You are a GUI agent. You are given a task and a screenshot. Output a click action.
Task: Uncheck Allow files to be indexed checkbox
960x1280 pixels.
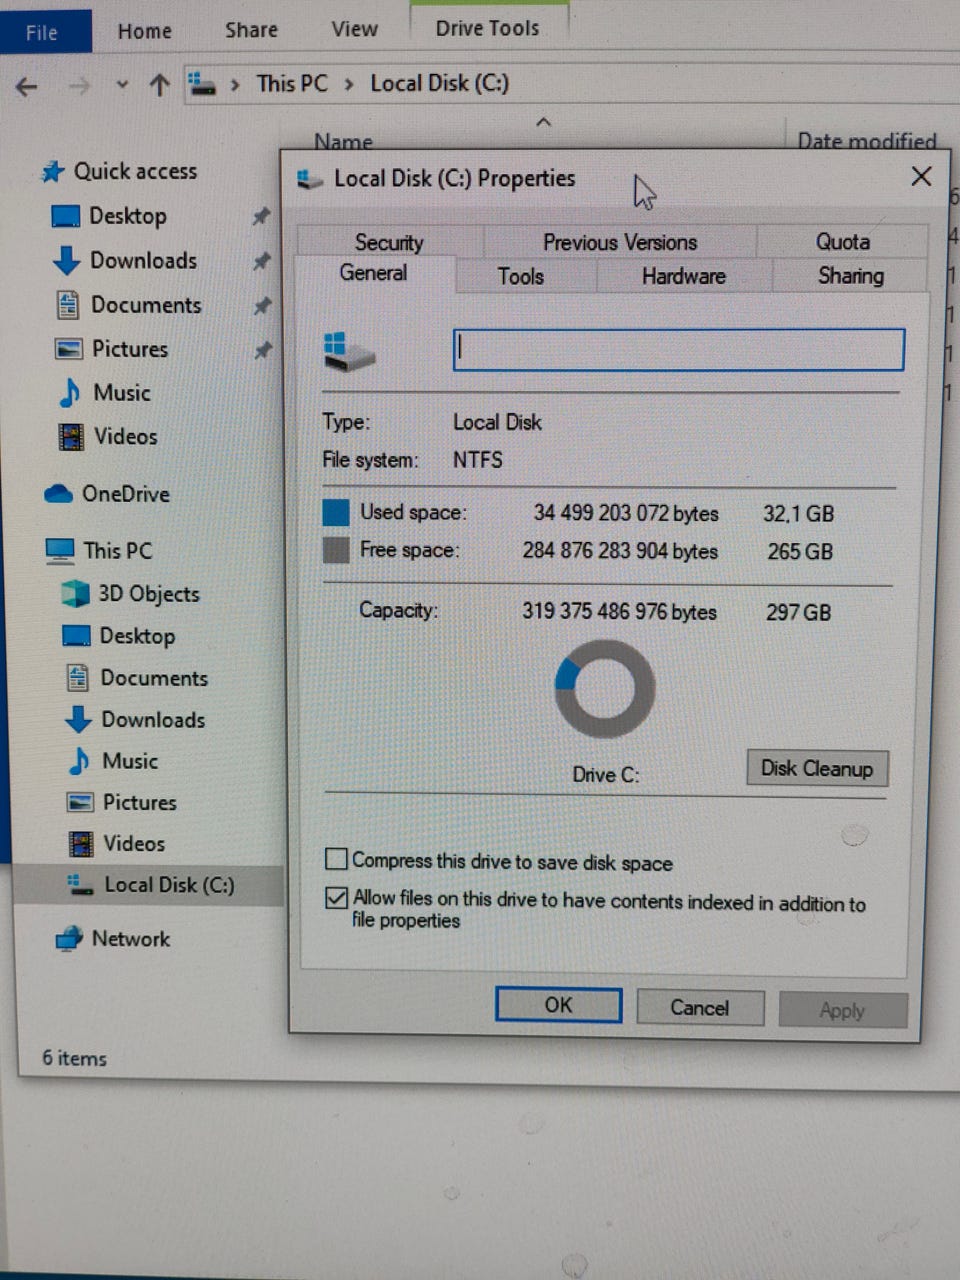tap(337, 898)
